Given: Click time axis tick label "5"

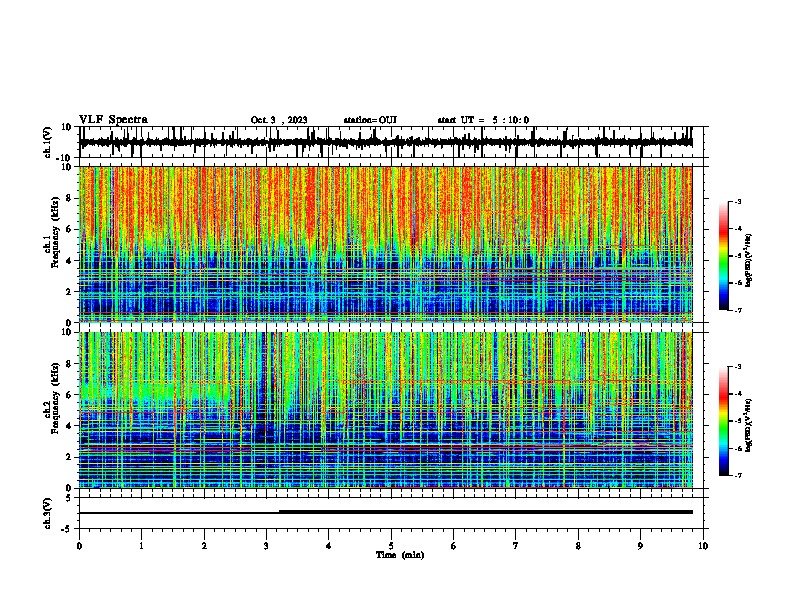Looking at the screenshot, I should point(391,546).
